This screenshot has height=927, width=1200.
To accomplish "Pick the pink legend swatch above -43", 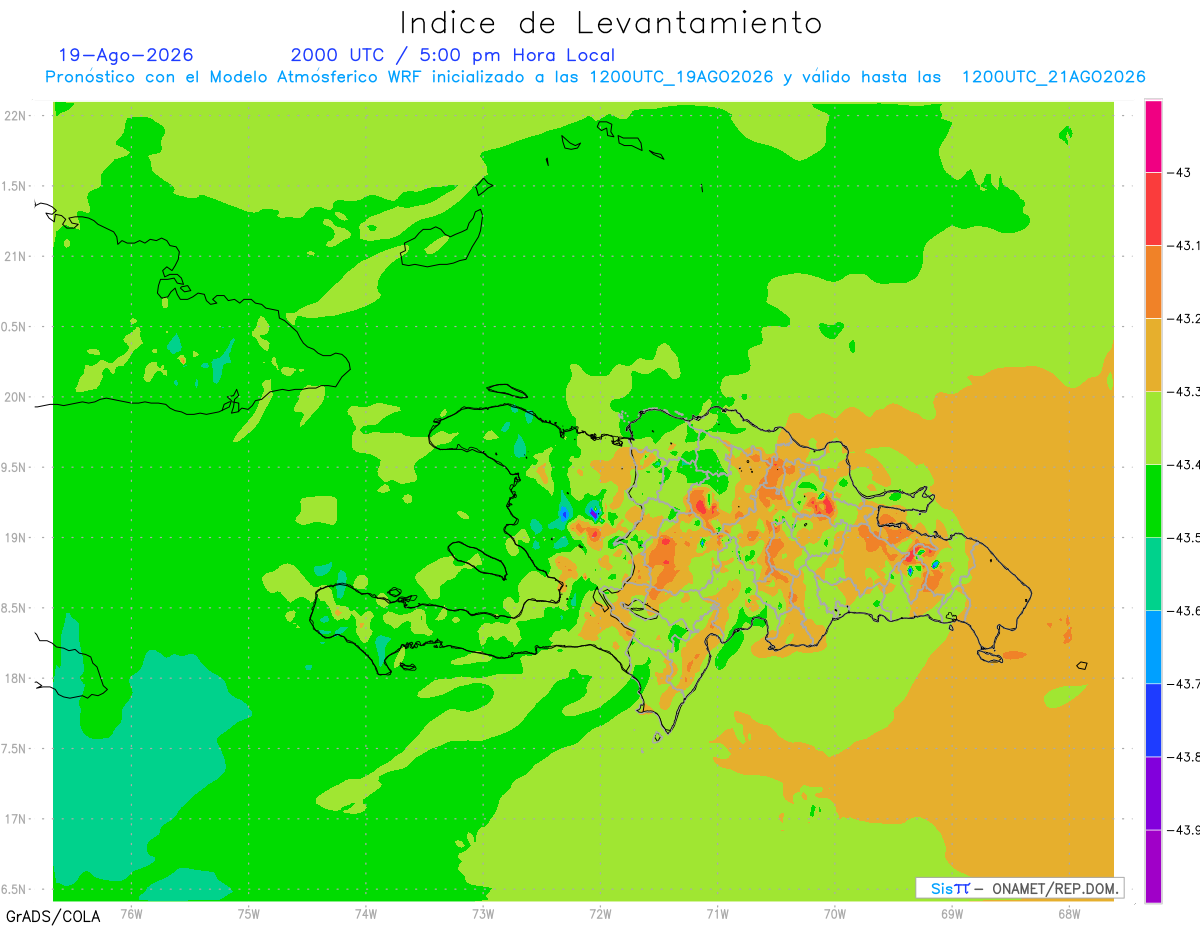I will pos(1153,136).
